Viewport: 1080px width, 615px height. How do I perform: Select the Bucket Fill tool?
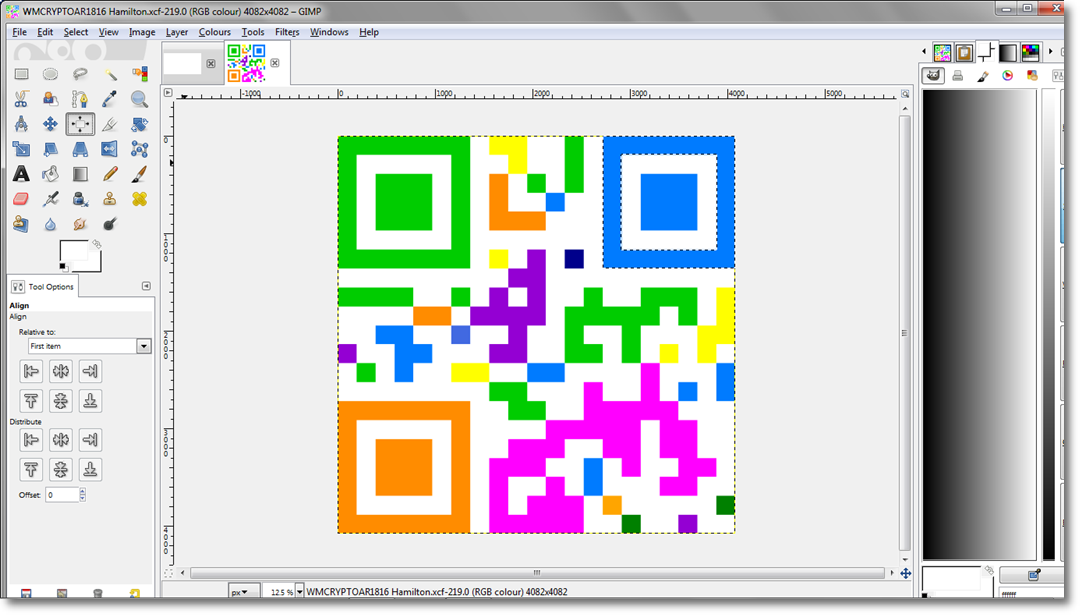pyautogui.click(x=50, y=174)
